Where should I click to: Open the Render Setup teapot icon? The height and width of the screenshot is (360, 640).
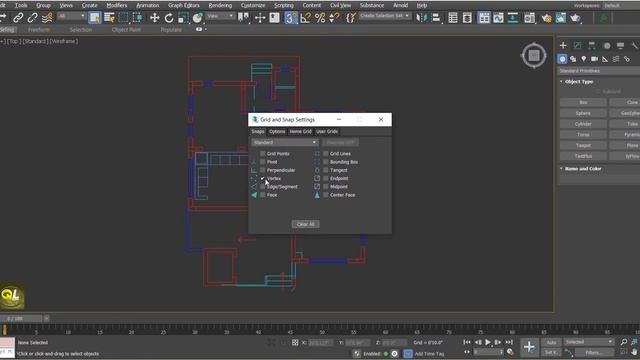tap(547, 18)
